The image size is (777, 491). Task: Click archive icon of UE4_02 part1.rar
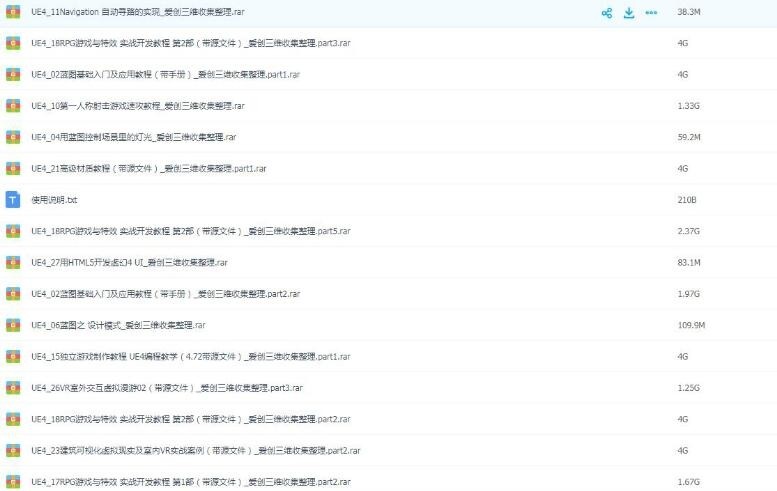(13, 74)
